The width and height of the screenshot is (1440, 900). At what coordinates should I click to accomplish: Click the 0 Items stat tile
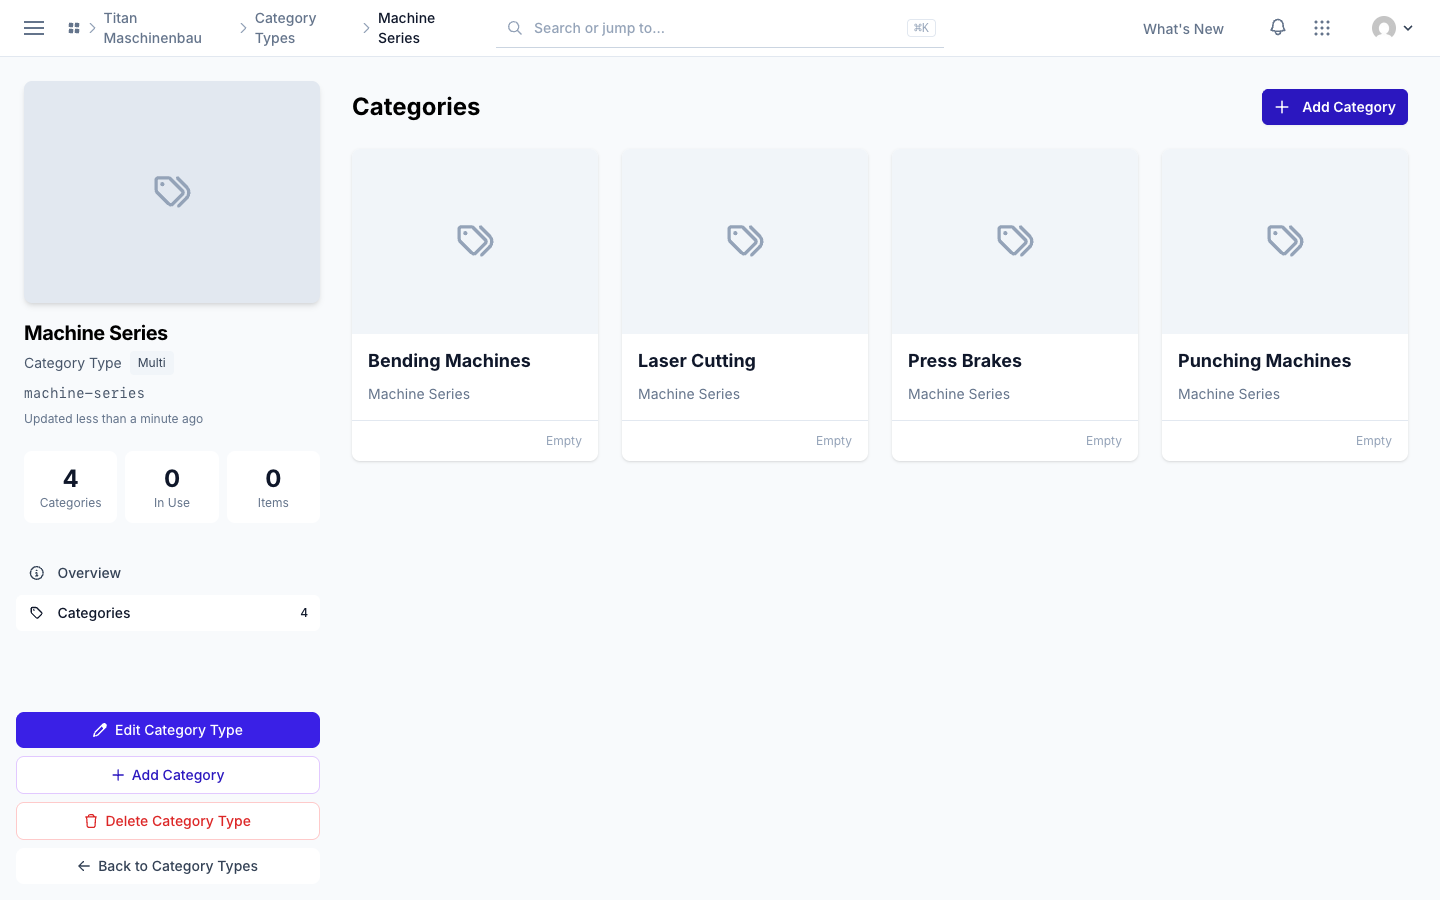[x=273, y=487]
